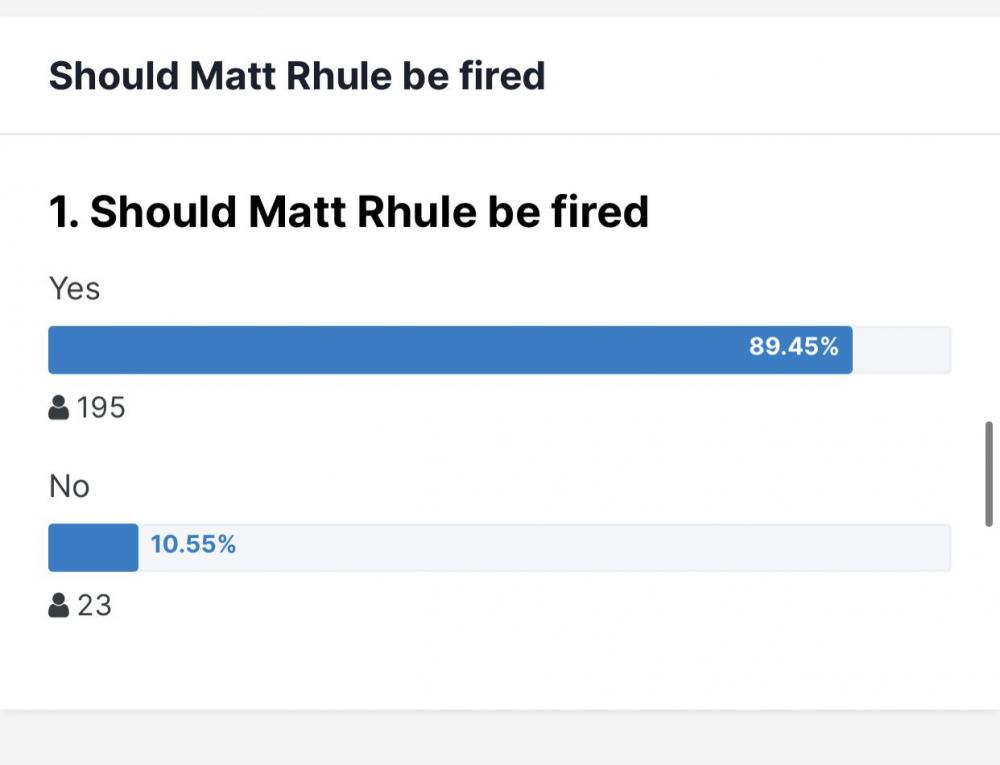Select the Yes poll option label
Image resolution: width=1000 pixels, height=765 pixels.
[75, 289]
